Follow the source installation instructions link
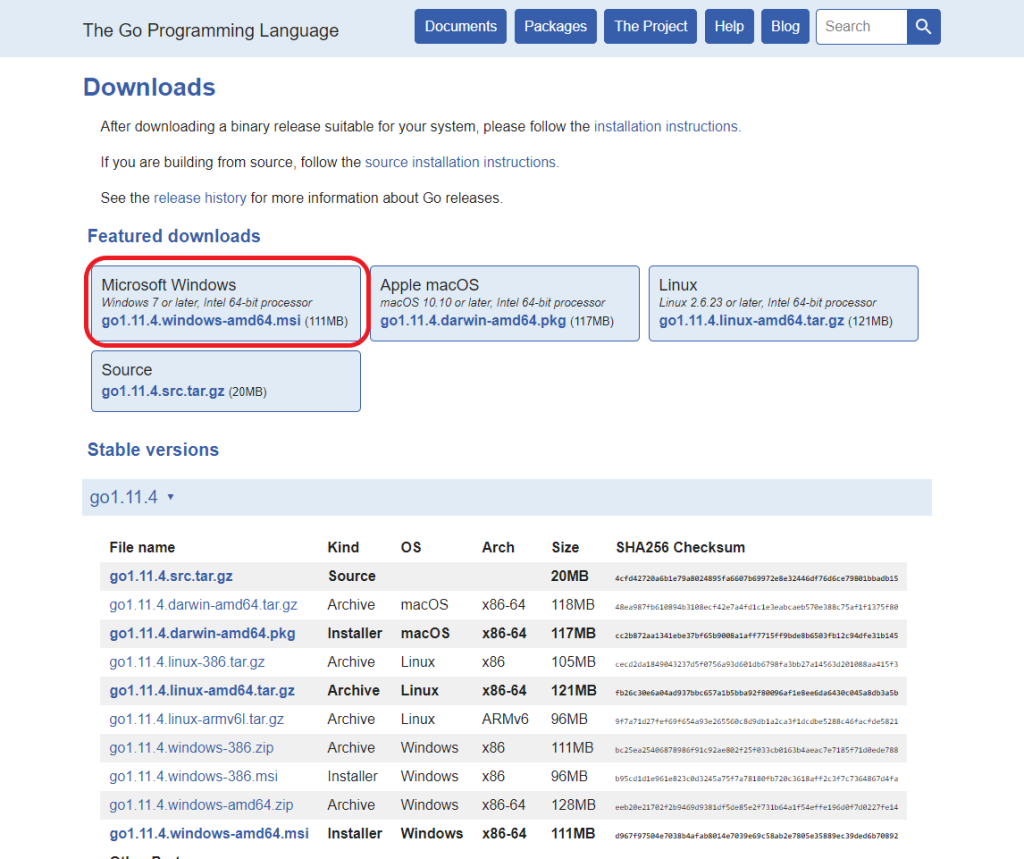 [x=461, y=162]
